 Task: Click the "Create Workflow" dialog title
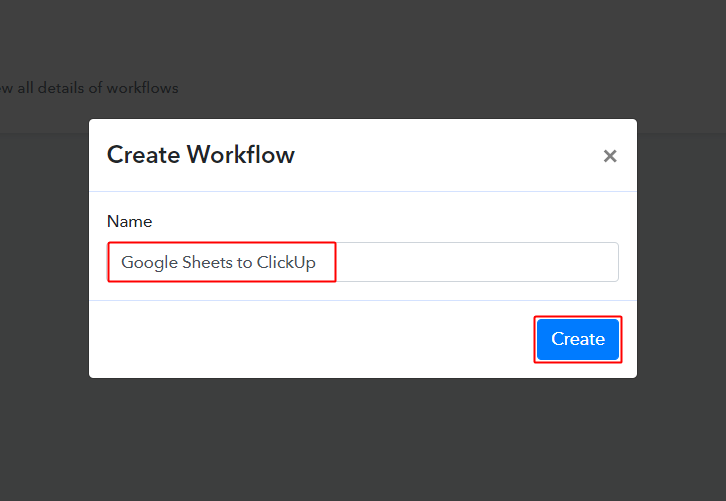(200, 155)
